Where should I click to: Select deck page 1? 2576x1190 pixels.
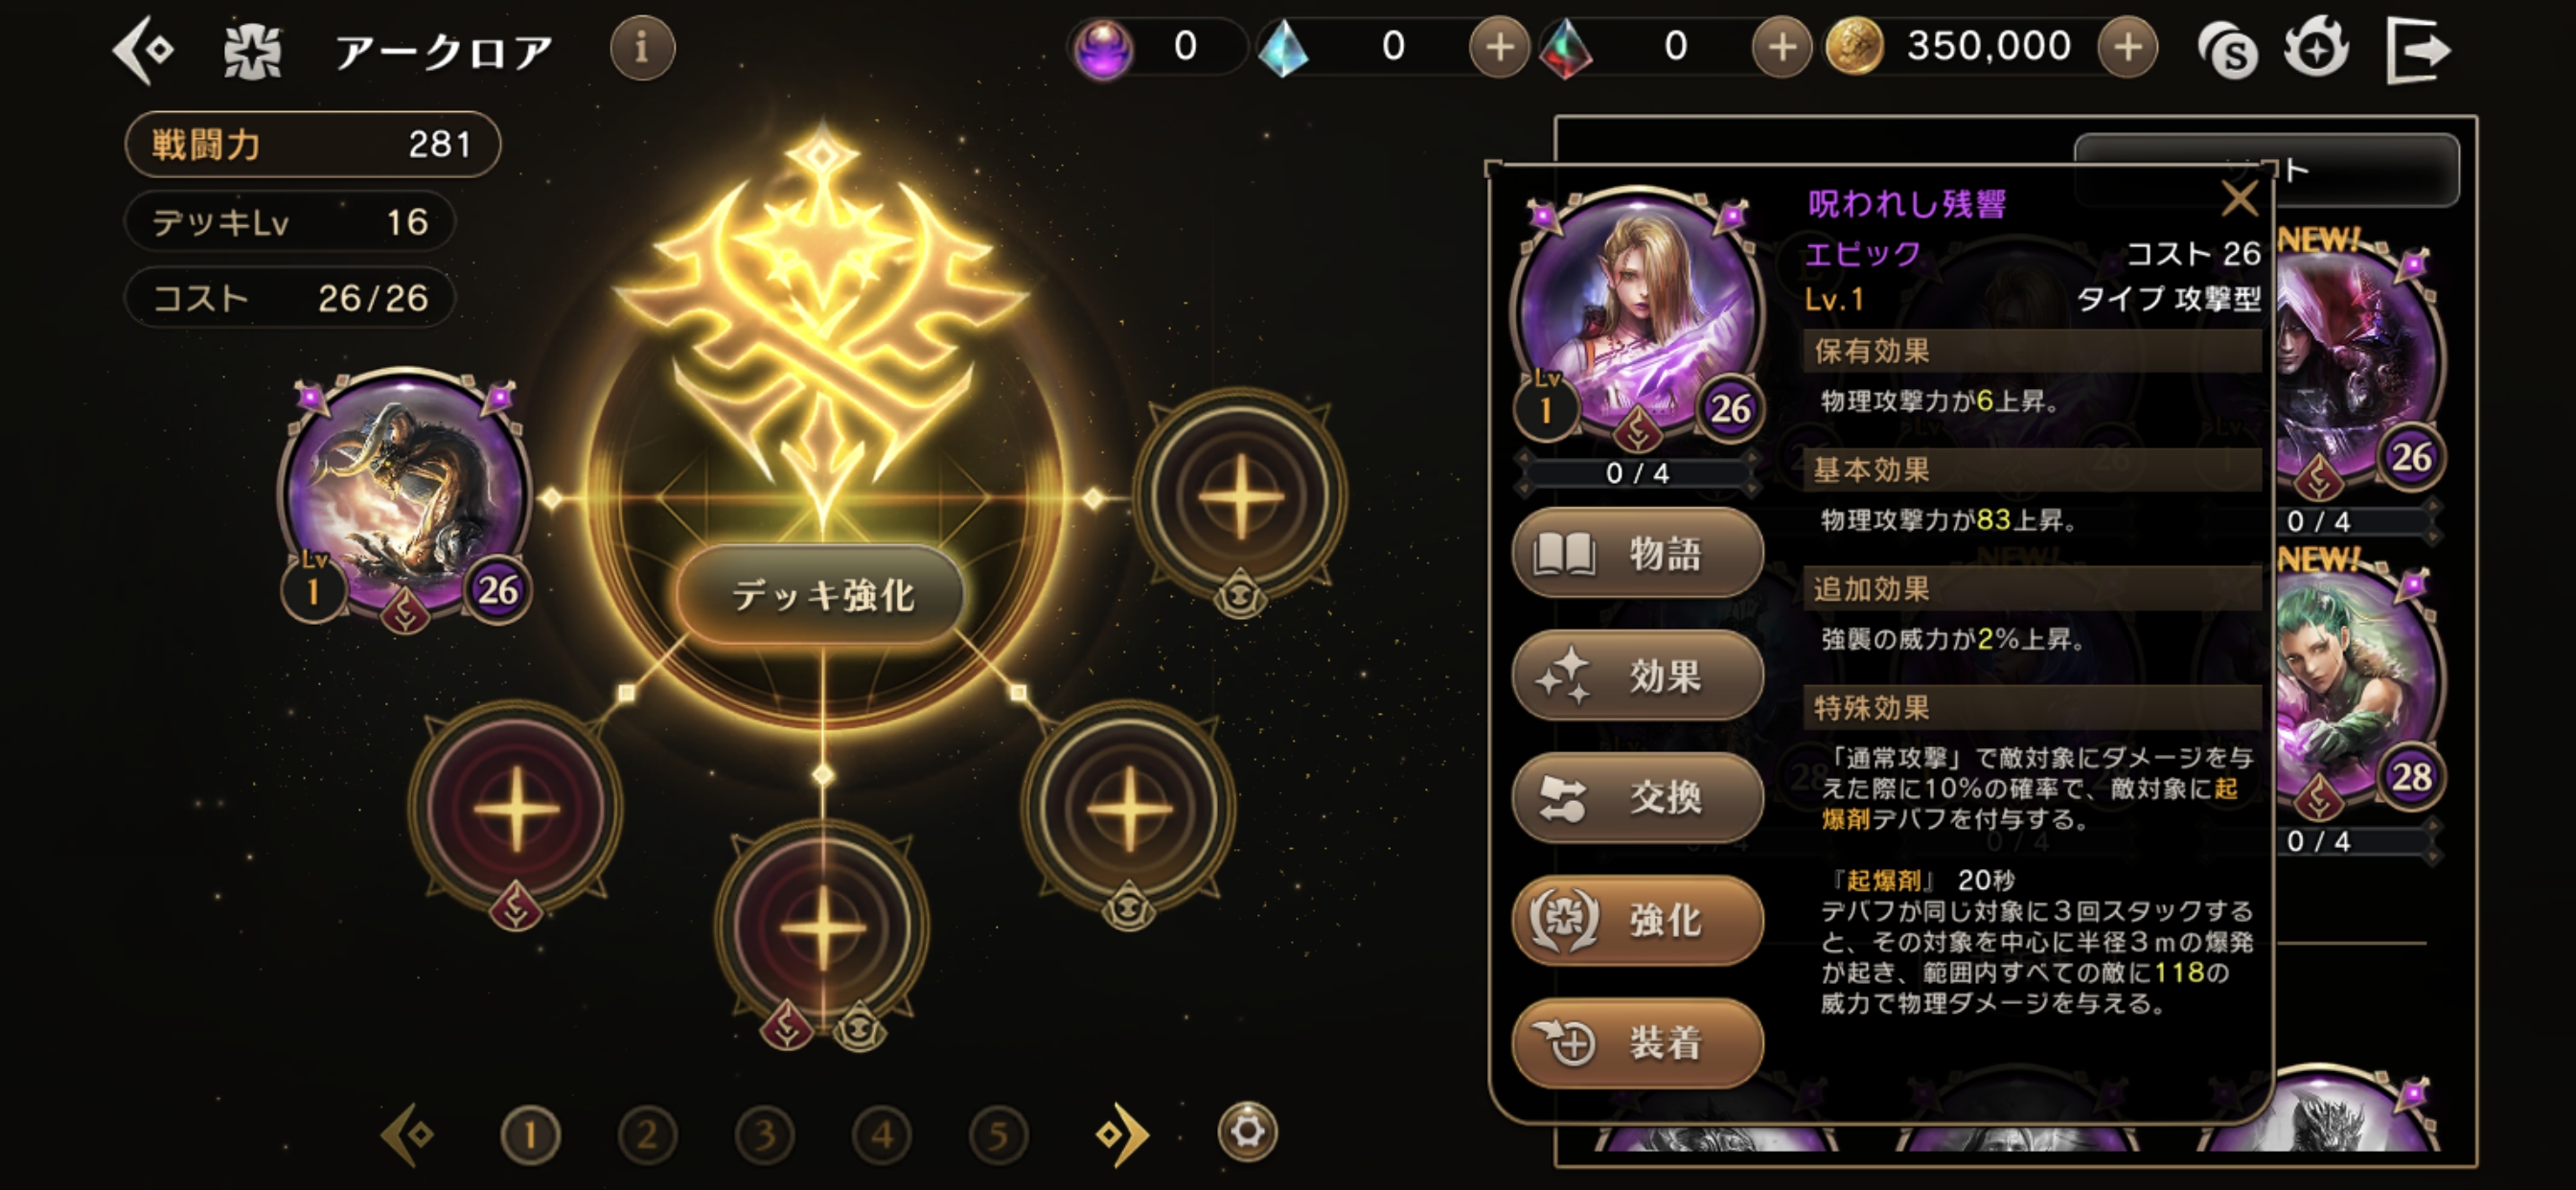[530, 1135]
